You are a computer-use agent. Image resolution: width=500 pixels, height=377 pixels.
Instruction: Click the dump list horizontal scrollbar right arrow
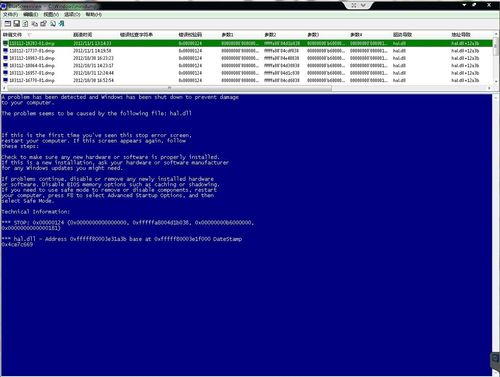(489, 88)
